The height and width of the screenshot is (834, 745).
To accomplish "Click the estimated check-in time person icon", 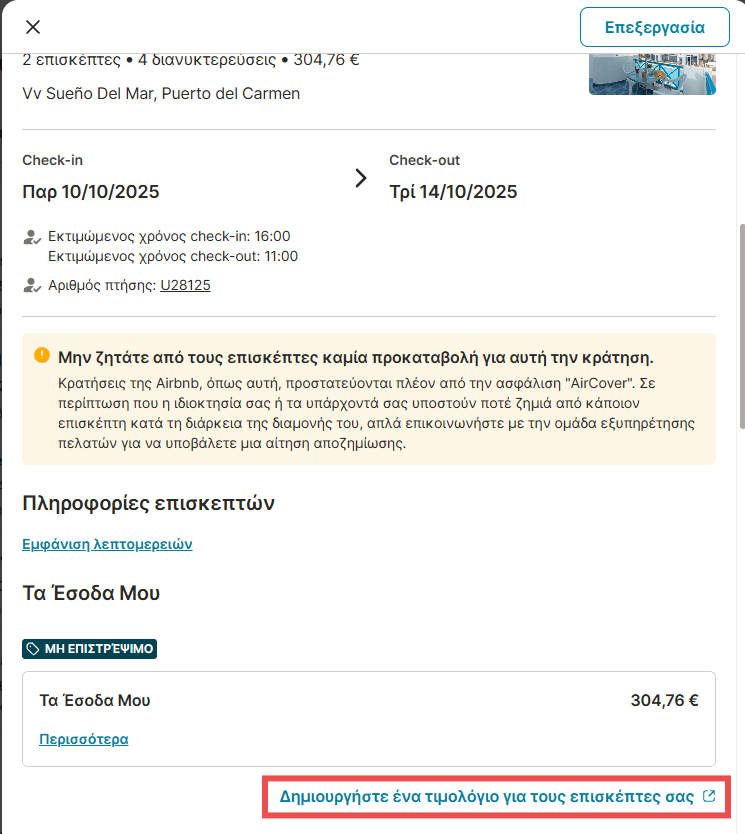I will (31, 238).
